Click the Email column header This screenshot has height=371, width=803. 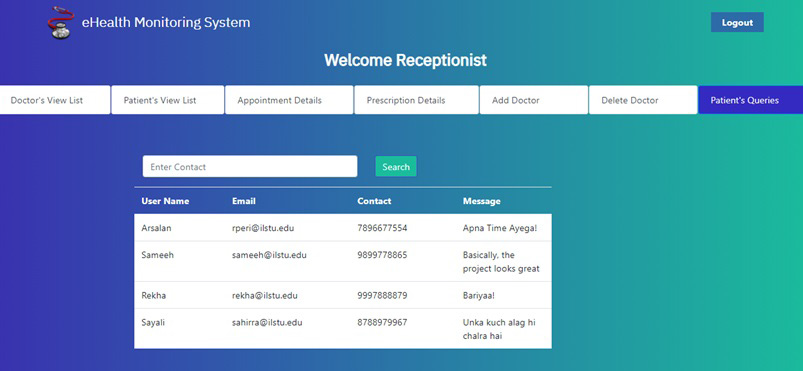coord(244,201)
